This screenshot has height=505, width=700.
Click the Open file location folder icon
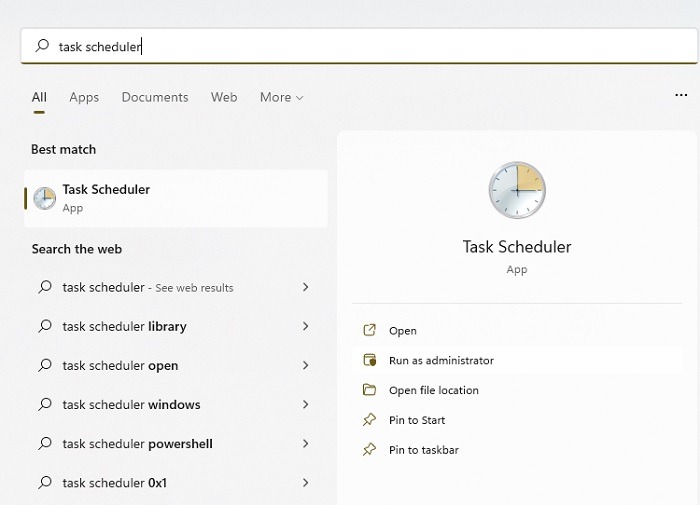tap(370, 389)
